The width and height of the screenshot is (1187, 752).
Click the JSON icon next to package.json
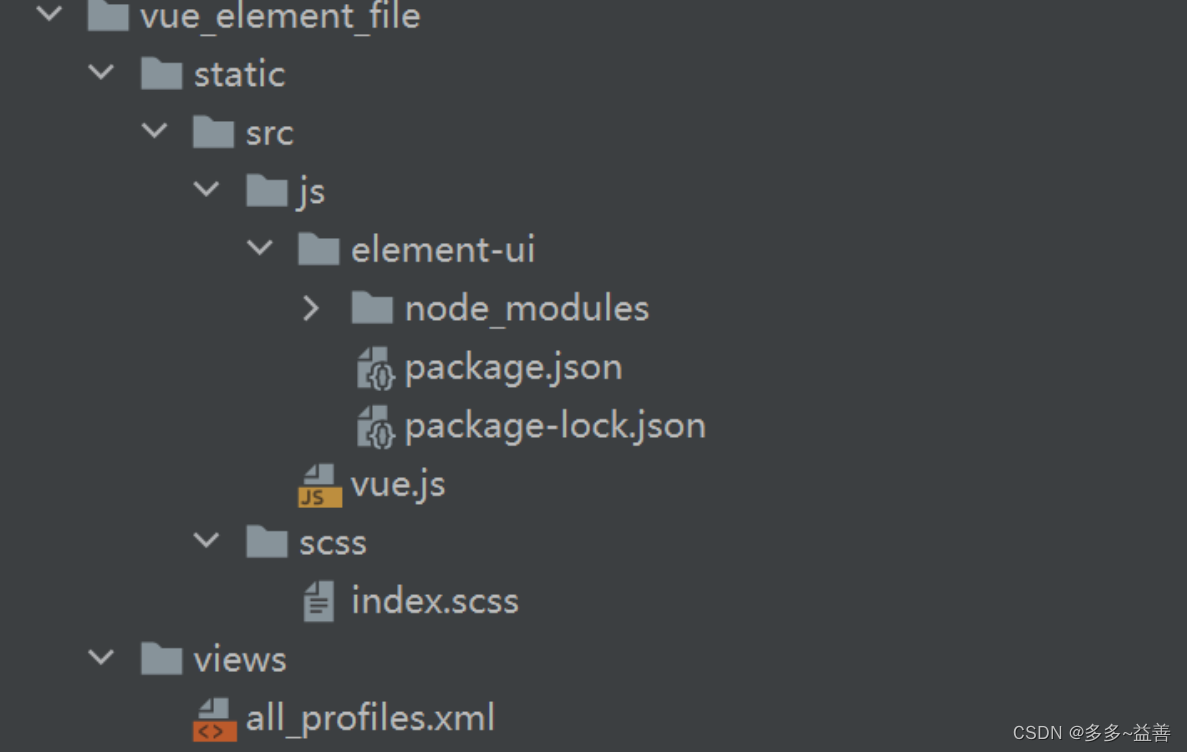(375, 366)
